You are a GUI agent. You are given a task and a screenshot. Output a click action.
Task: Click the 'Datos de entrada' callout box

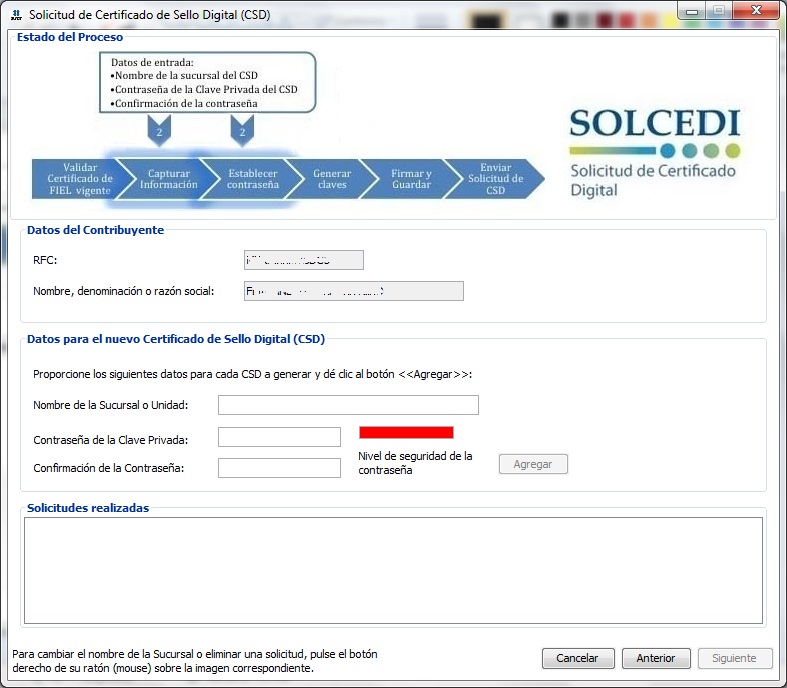pos(207,82)
